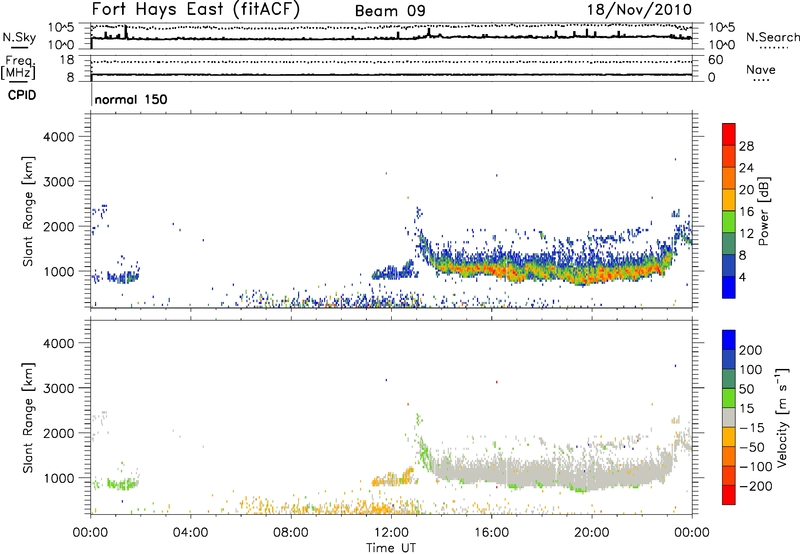Click the Time UT axis title

tap(391, 548)
